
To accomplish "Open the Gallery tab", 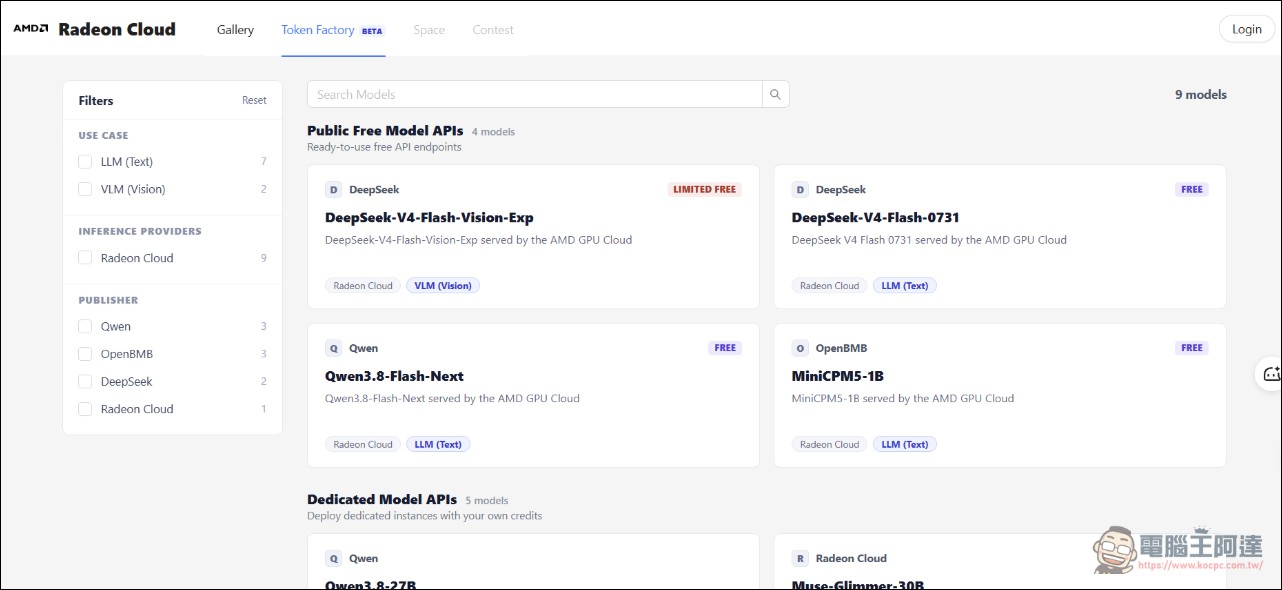I will click(235, 30).
